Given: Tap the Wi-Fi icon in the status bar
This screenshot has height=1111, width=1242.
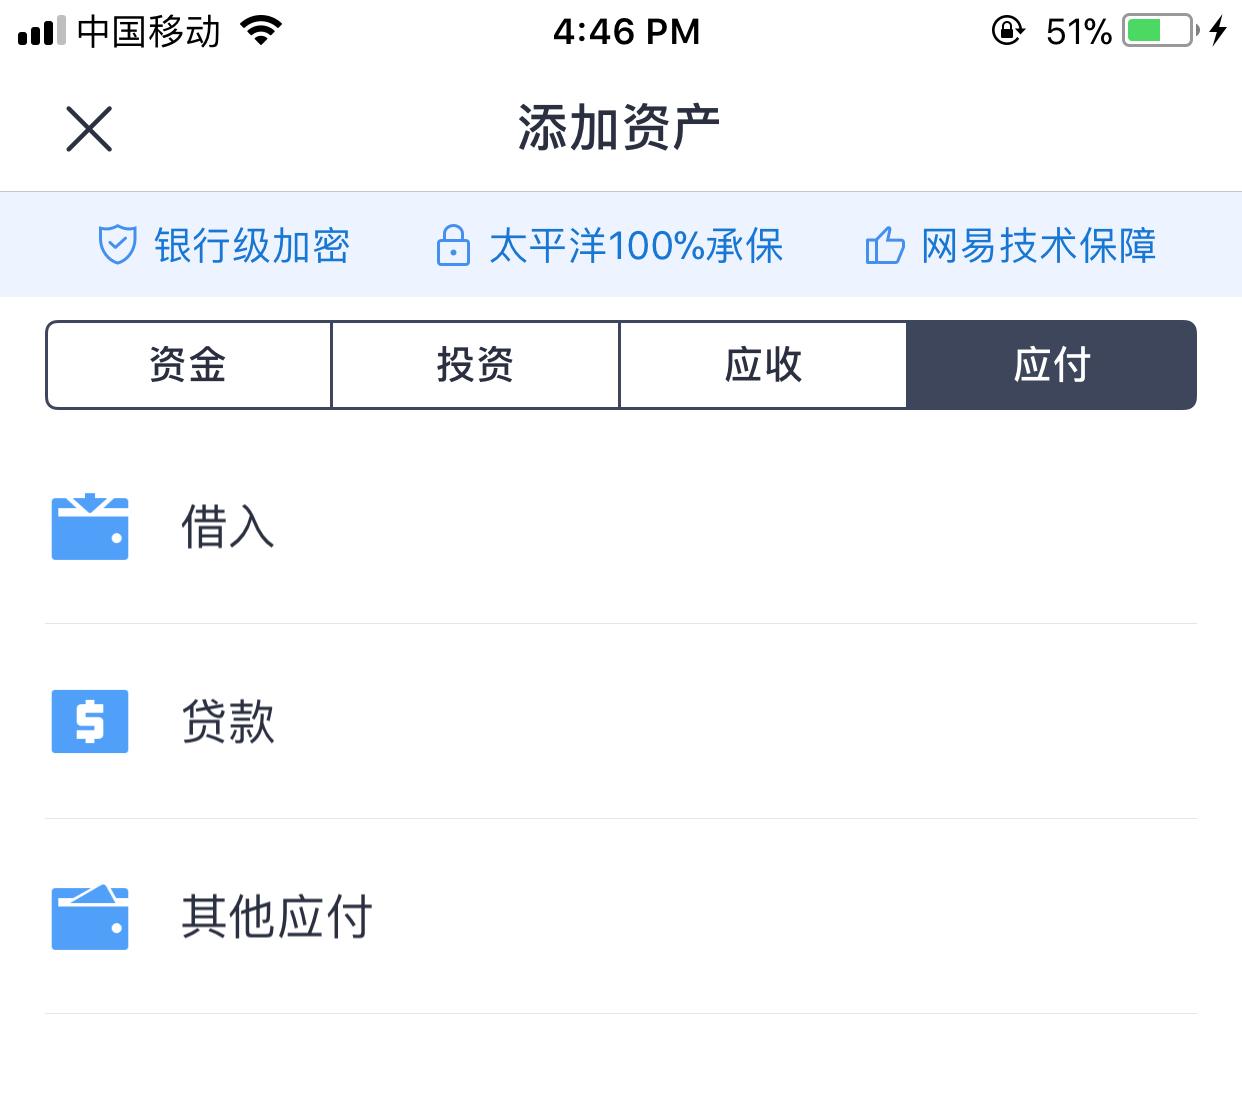Looking at the screenshot, I should (x=262, y=31).
